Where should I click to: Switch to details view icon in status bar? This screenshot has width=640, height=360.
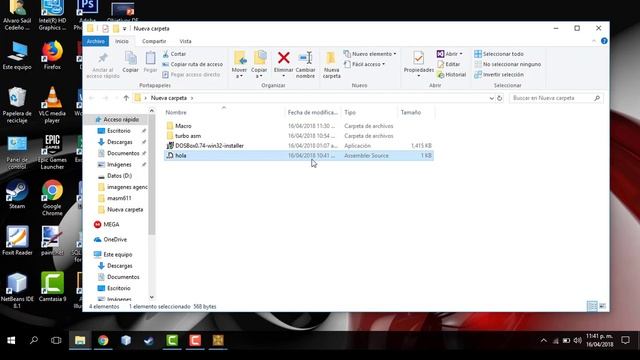click(x=592, y=306)
